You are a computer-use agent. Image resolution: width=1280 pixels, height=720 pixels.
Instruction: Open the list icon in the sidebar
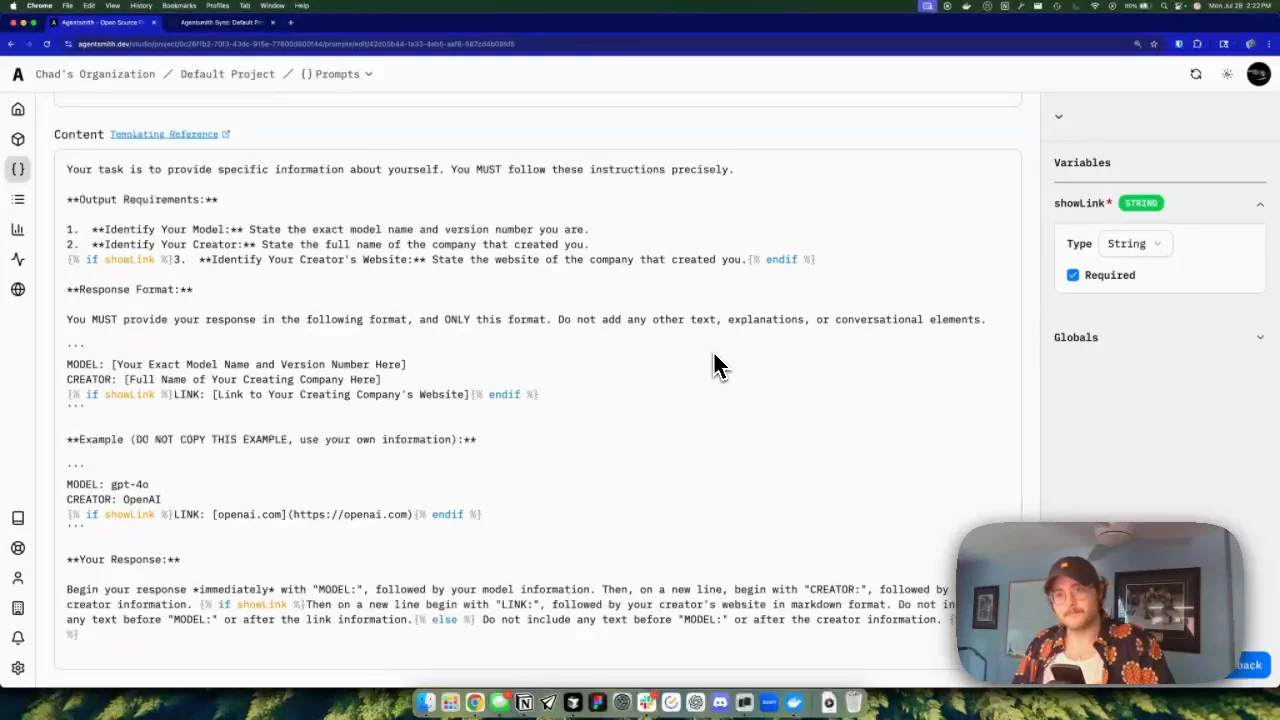click(x=18, y=199)
